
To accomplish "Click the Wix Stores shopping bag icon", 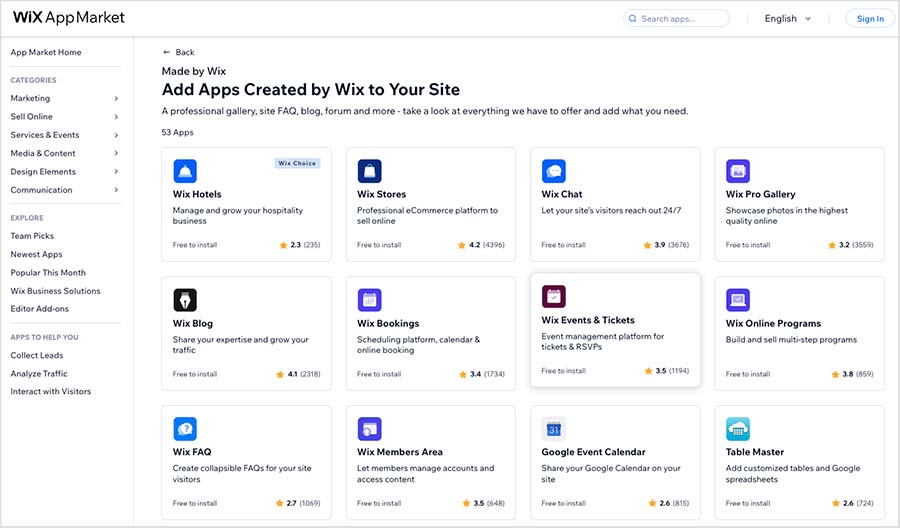I will 369,171.
